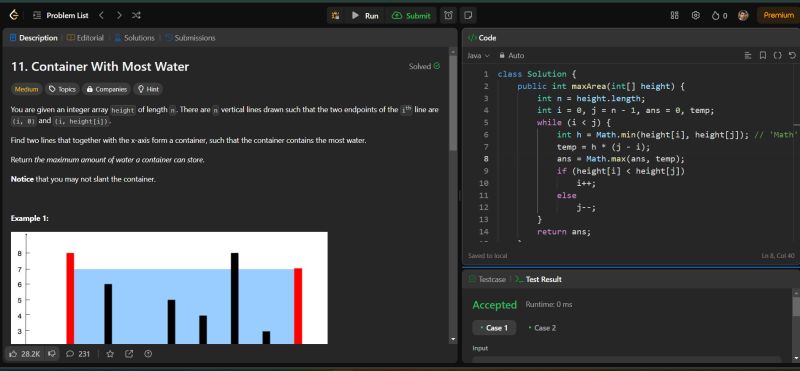The image size is (800, 371).
Task: Submit the solution
Action: click(x=411, y=15)
